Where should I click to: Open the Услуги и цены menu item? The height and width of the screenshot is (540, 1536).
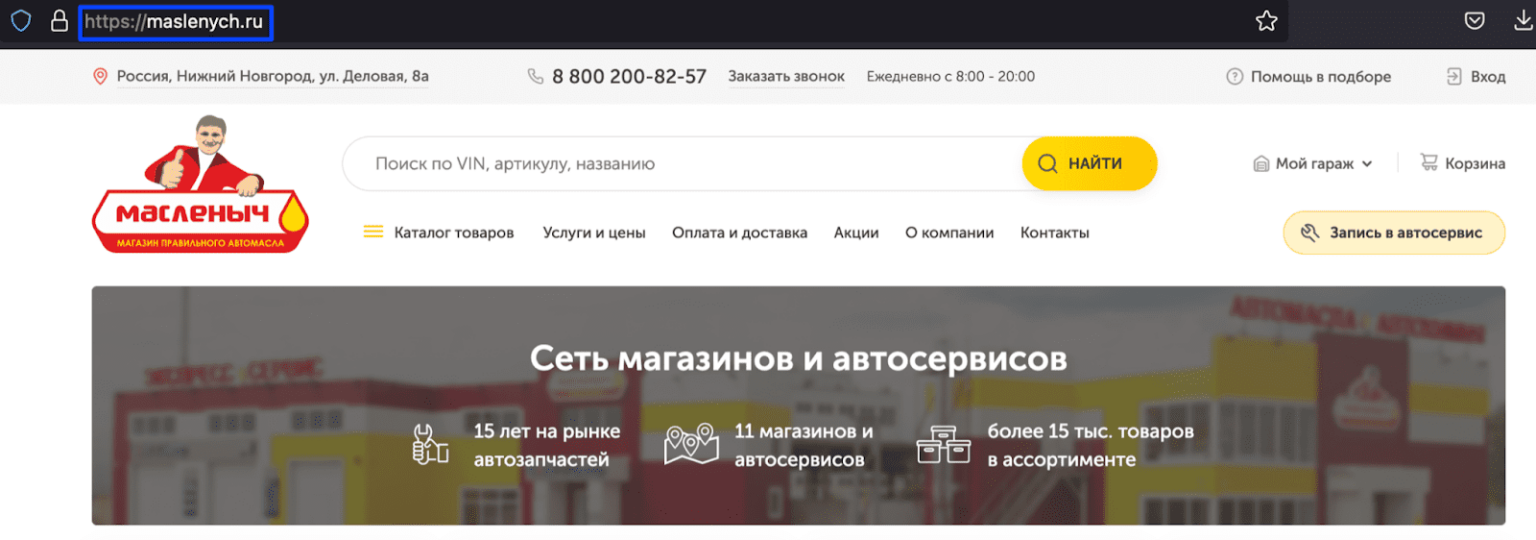594,232
